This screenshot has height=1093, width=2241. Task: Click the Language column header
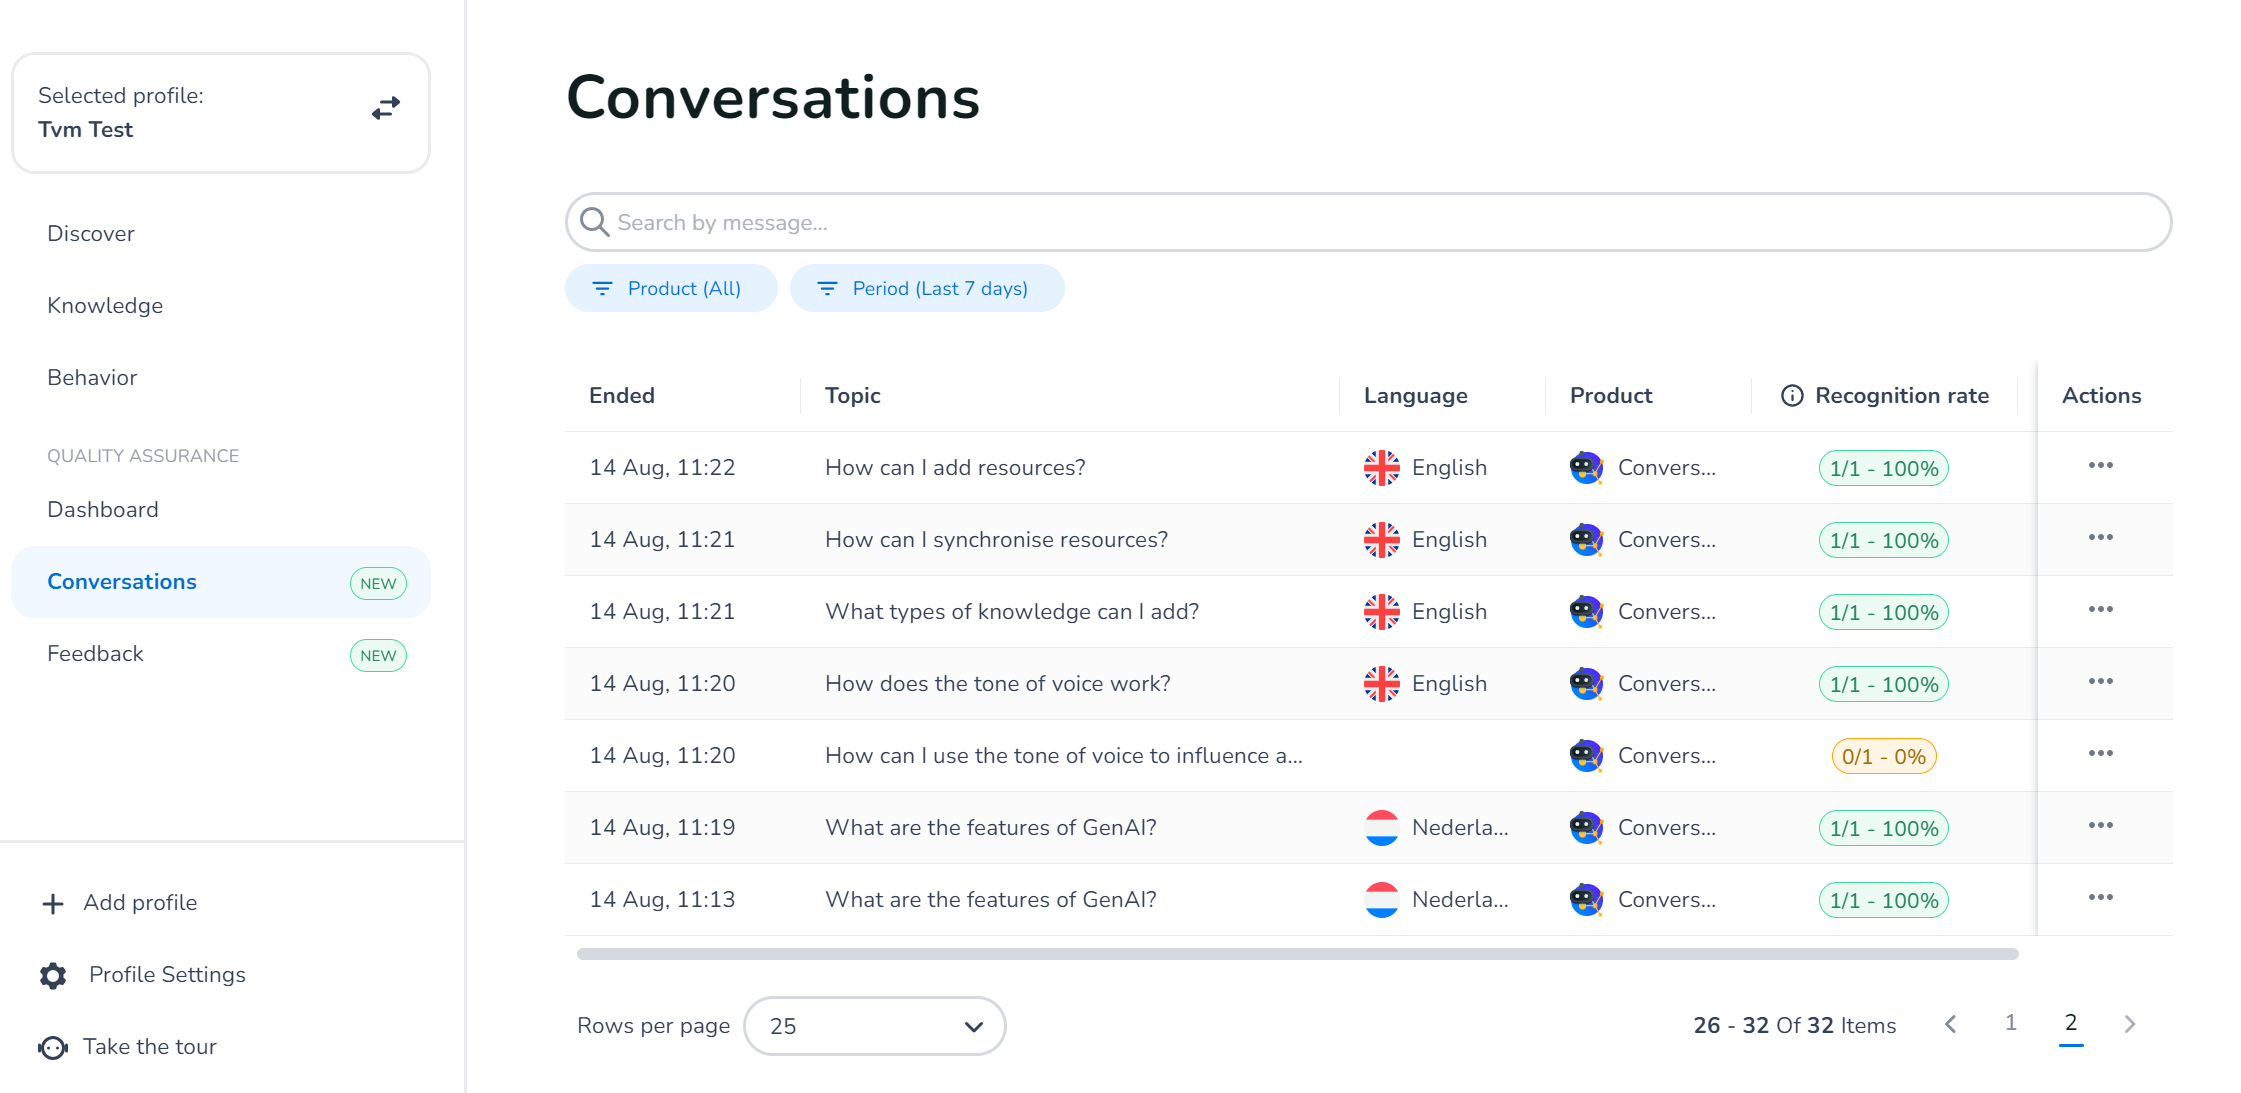(1416, 396)
